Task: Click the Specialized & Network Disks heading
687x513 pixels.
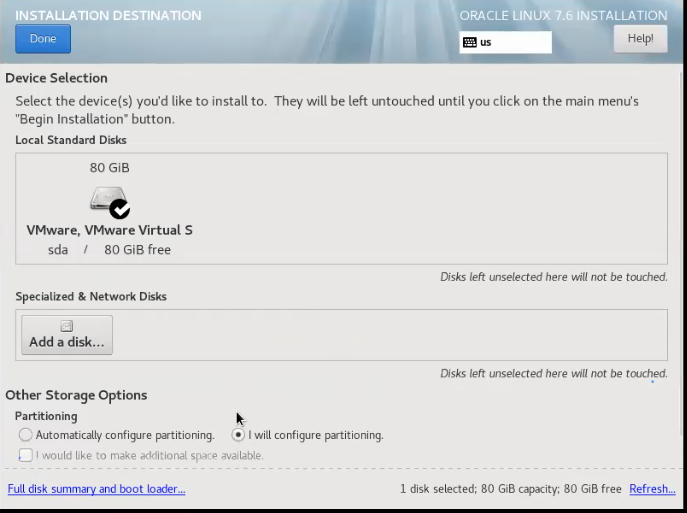Action: click(91, 297)
